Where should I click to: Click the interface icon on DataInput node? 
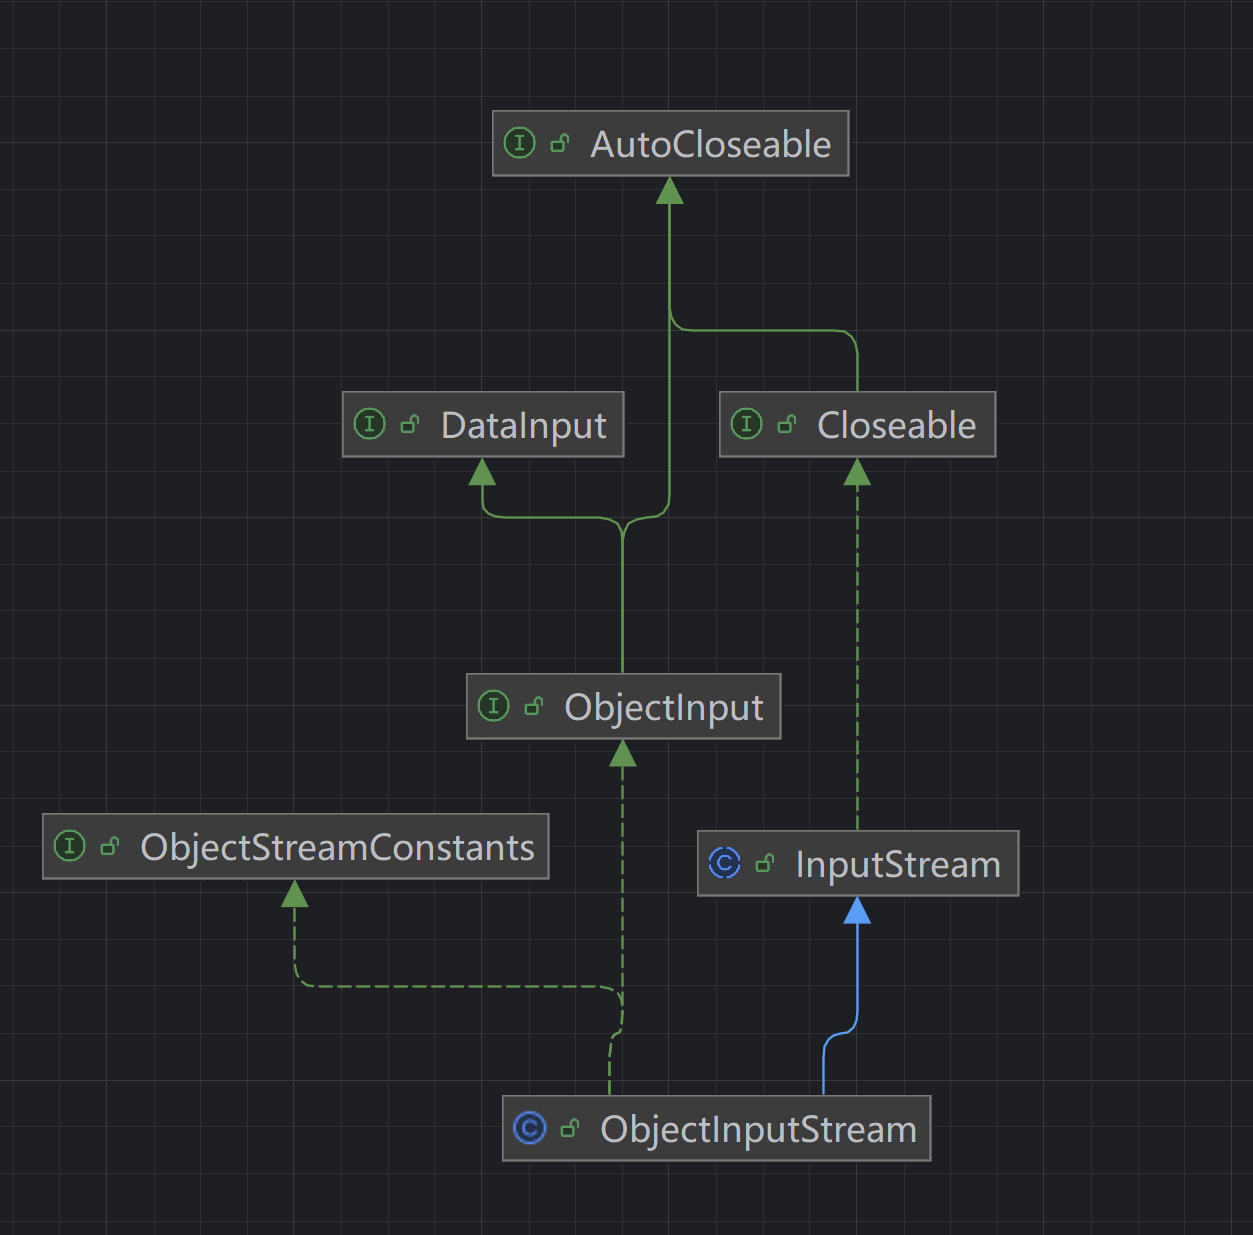coord(370,424)
